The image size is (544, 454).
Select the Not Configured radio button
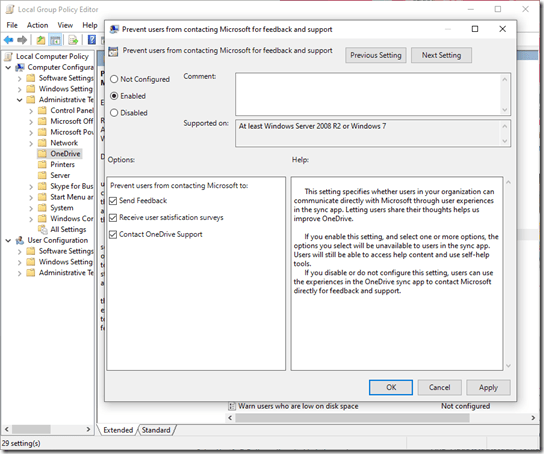pyautogui.click(x=114, y=79)
